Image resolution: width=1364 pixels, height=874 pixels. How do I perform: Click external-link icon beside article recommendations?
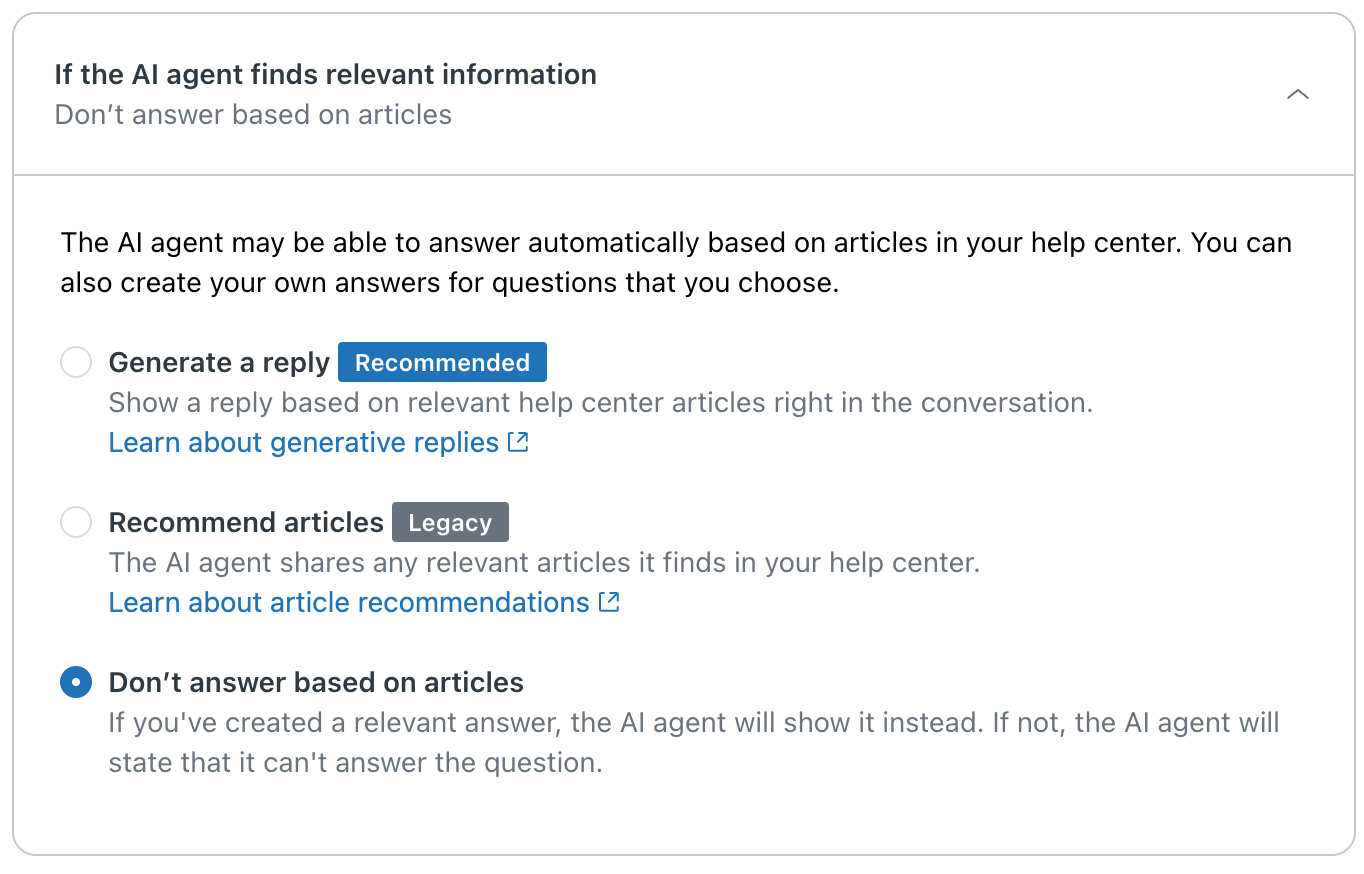coord(609,602)
